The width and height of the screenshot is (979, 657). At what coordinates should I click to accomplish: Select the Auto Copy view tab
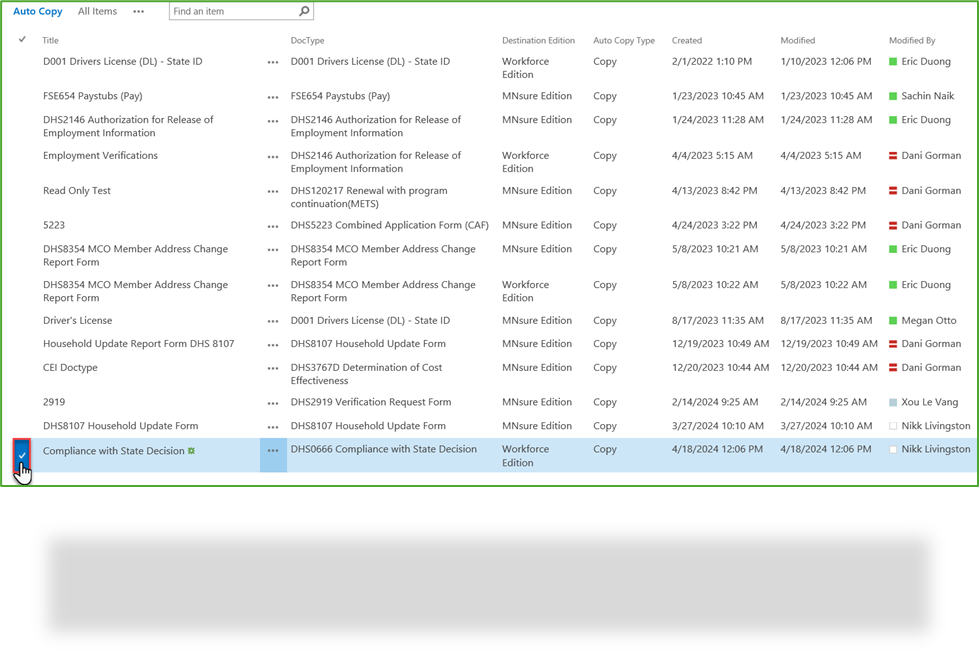coord(37,11)
